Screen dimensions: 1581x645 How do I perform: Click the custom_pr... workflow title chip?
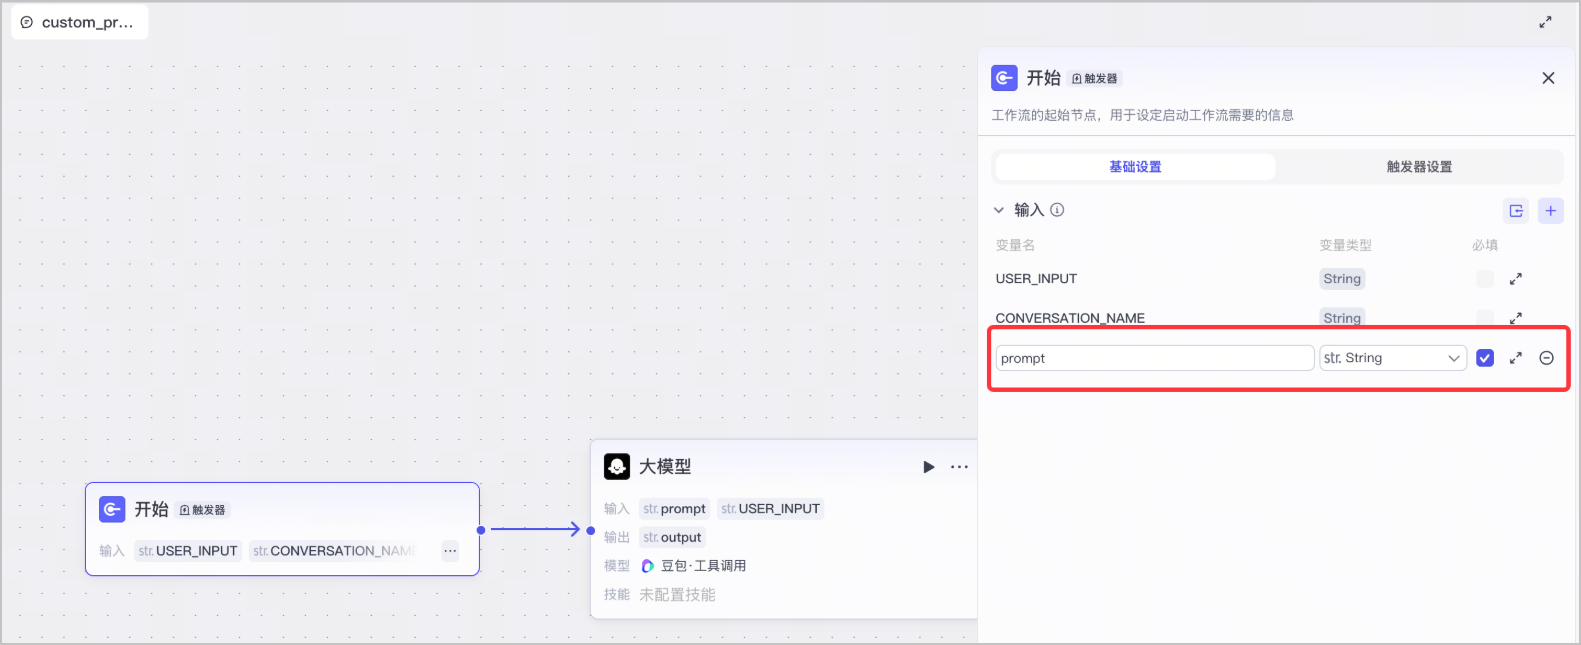click(x=79, y=22)
